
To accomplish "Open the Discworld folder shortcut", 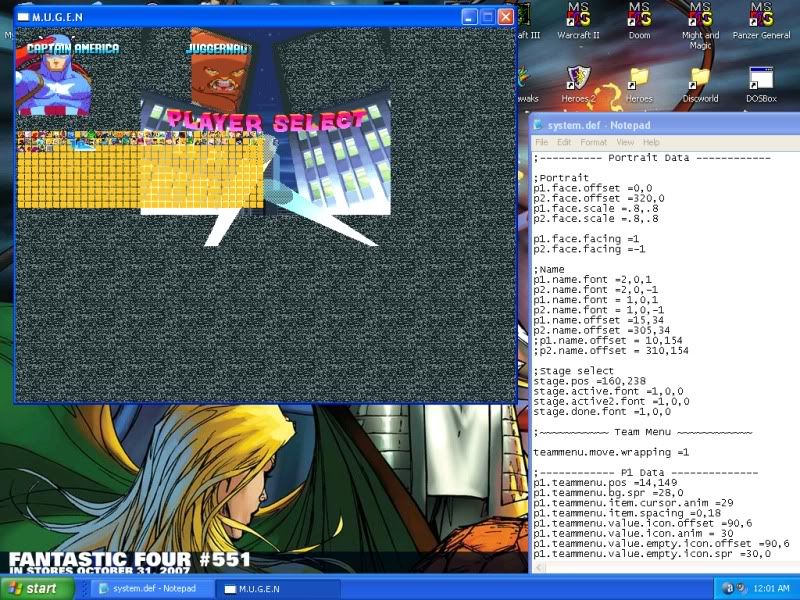I will [700, 80].
